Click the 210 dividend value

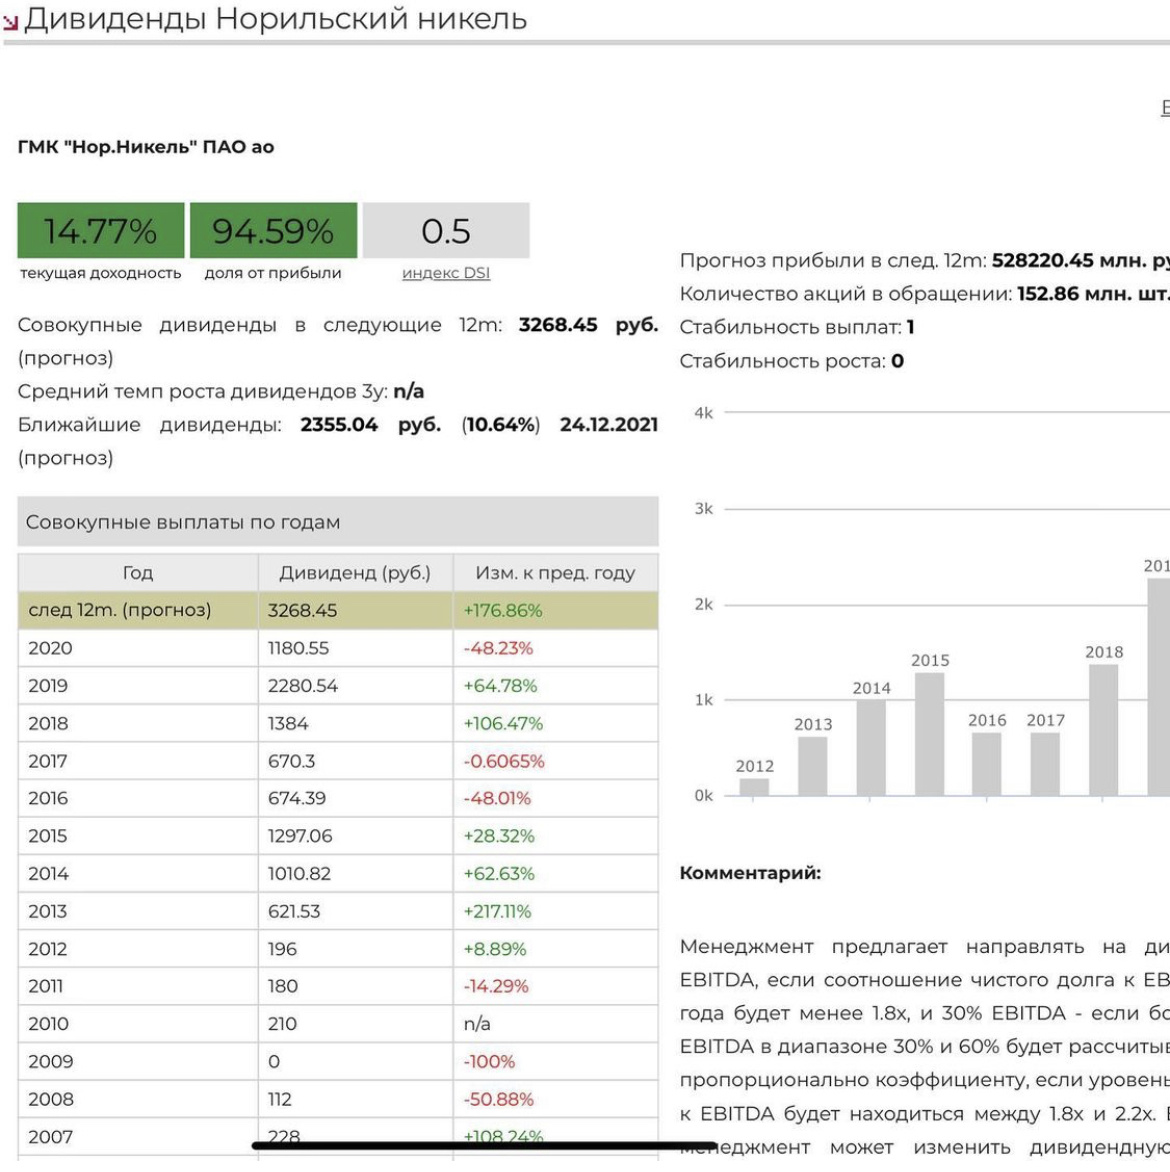click(x=283, y=1023)
